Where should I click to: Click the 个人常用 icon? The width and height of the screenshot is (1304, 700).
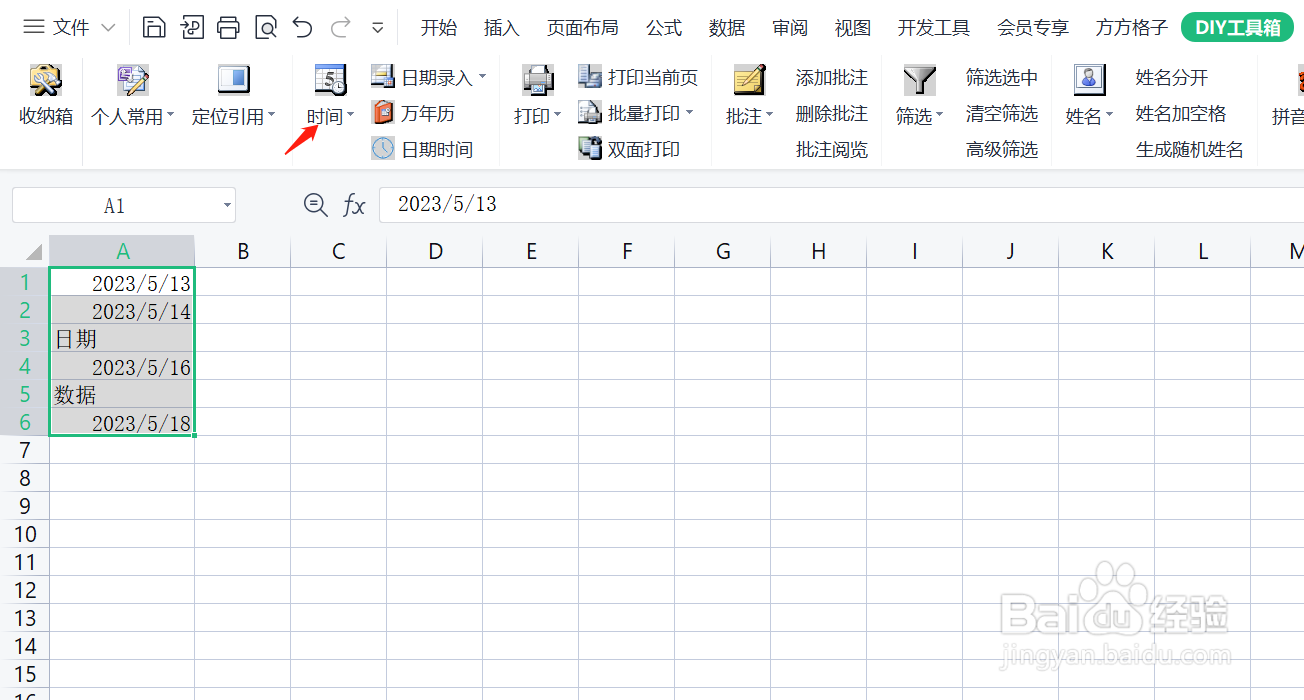(x=132, y=79)
